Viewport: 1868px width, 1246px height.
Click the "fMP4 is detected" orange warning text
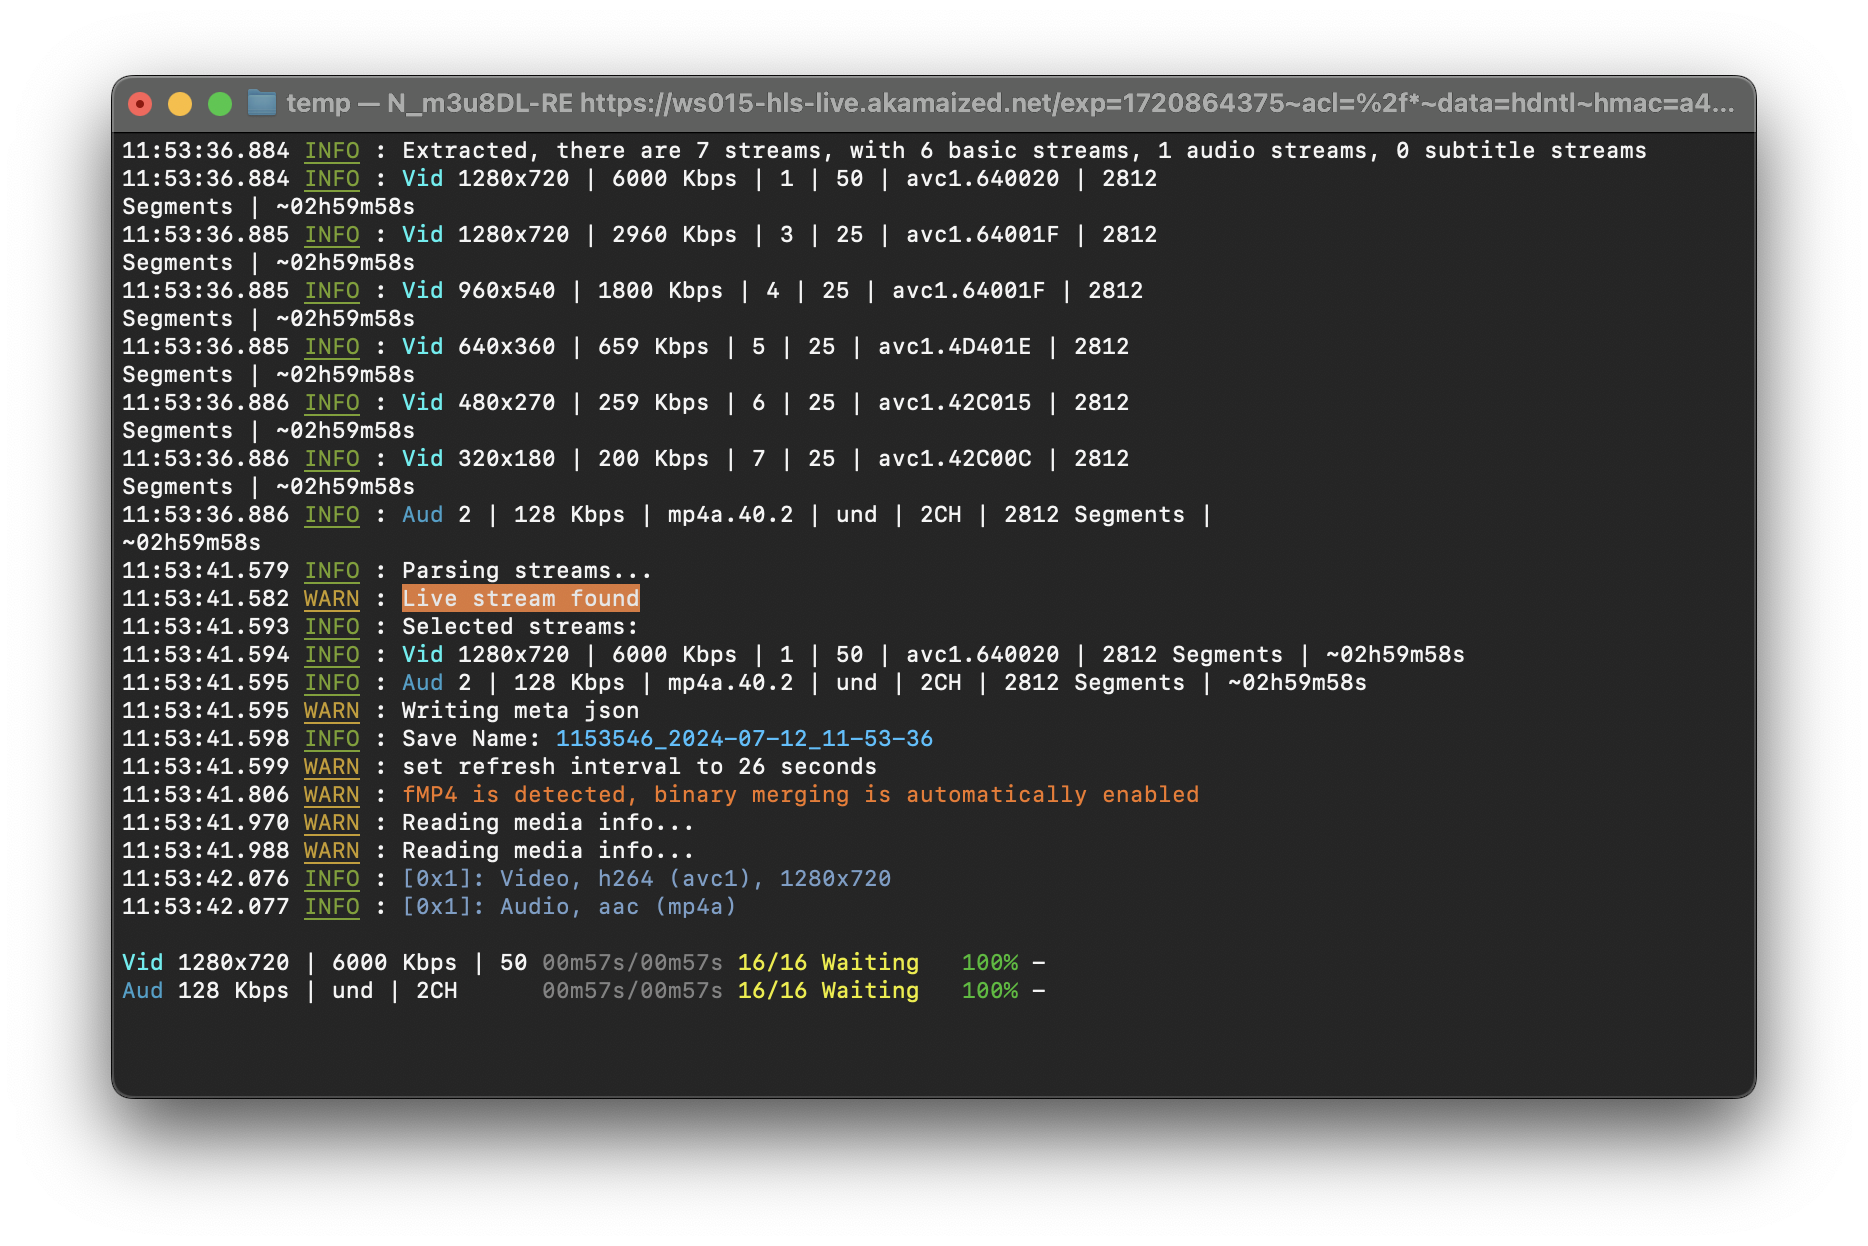pos(800,794)
